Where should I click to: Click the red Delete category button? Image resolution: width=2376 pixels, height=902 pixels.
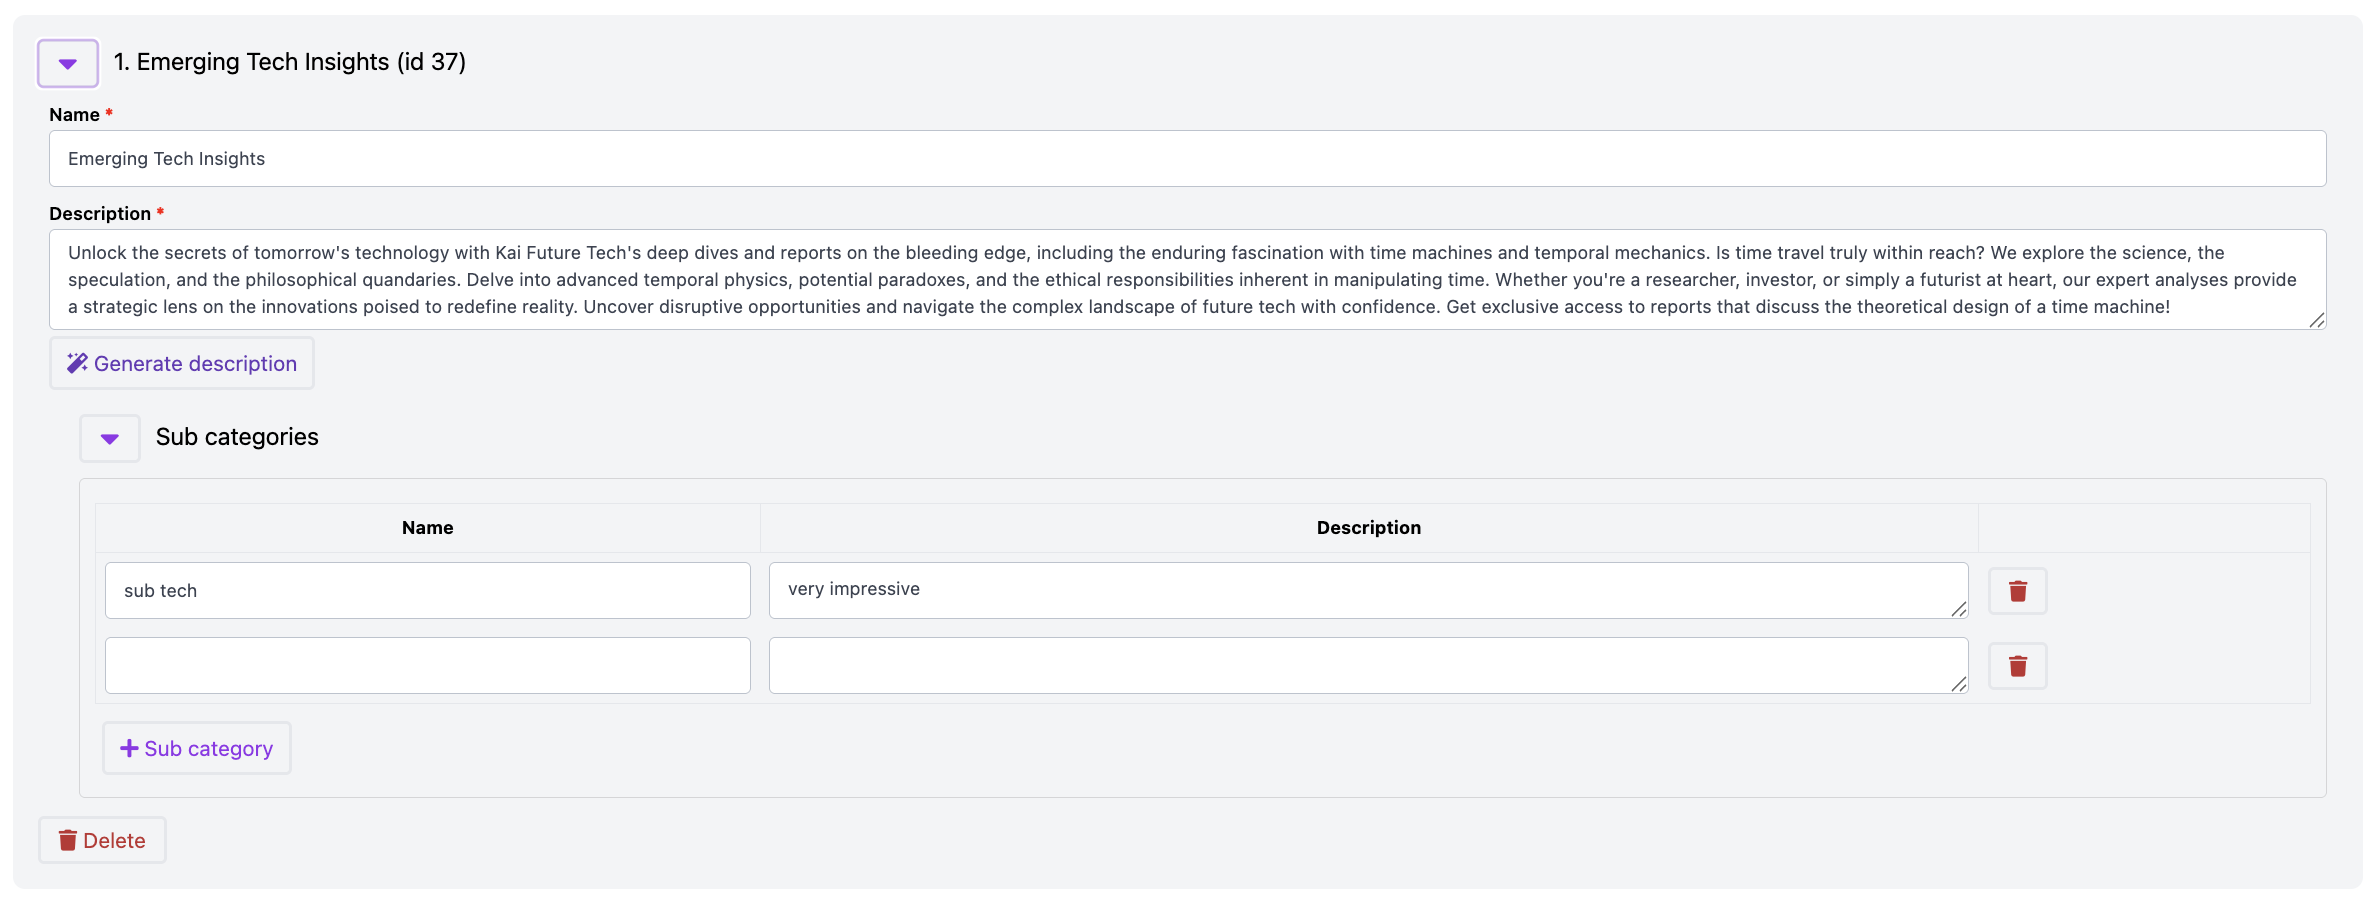102,841
